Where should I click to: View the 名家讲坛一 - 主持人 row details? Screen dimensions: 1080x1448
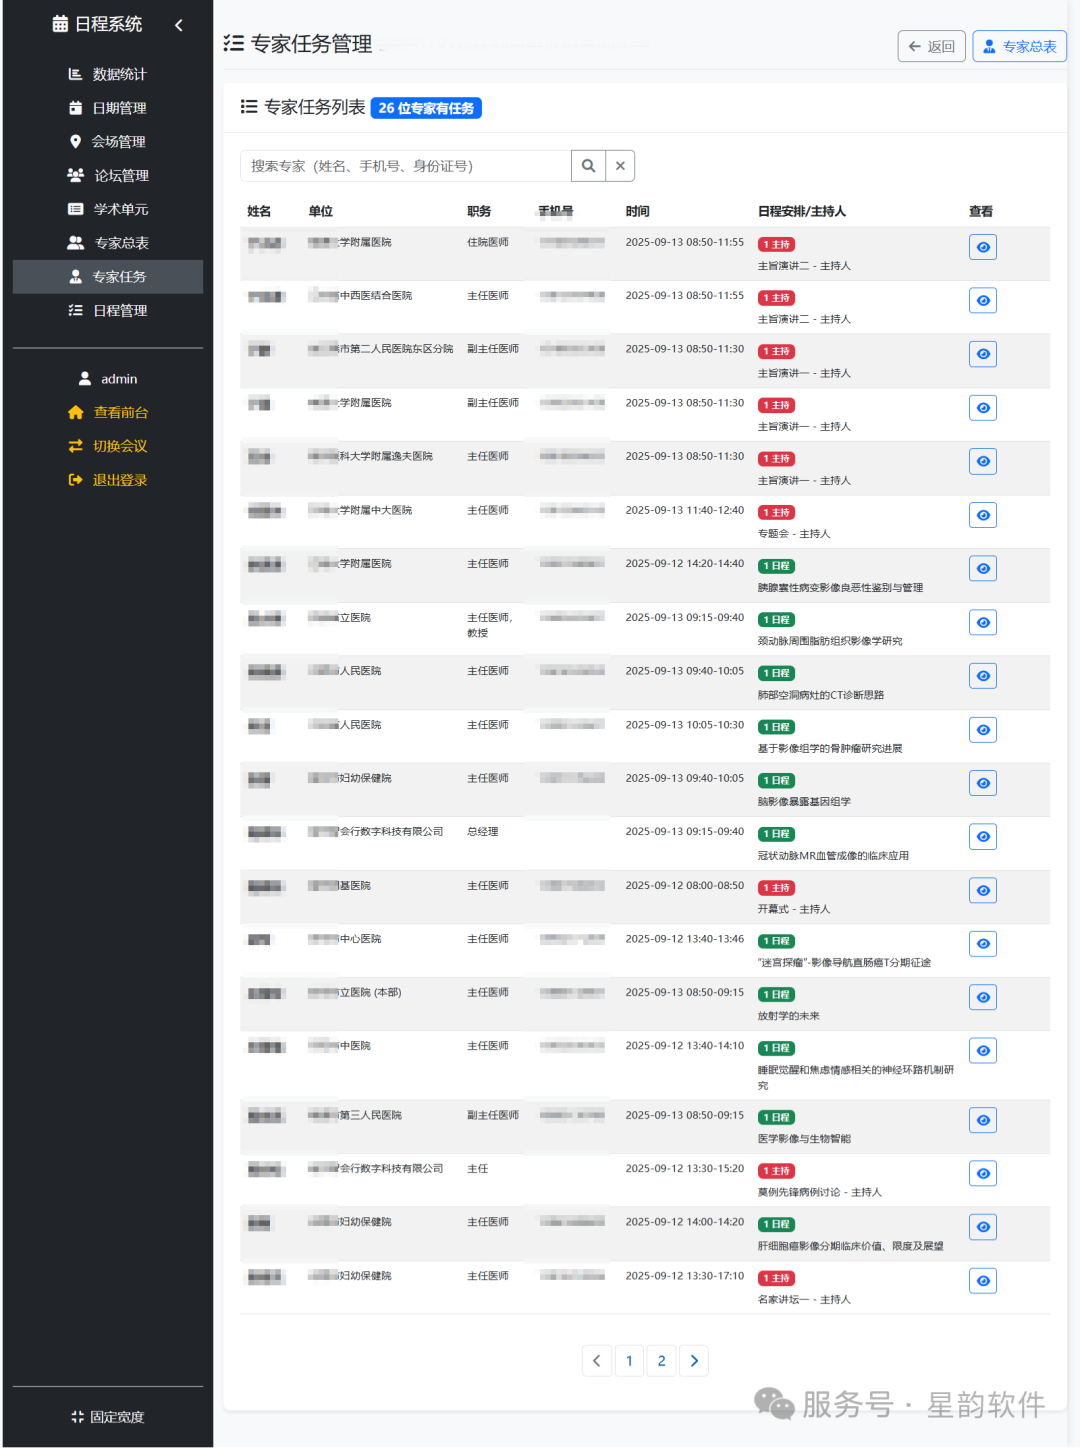click(983, 1281)
